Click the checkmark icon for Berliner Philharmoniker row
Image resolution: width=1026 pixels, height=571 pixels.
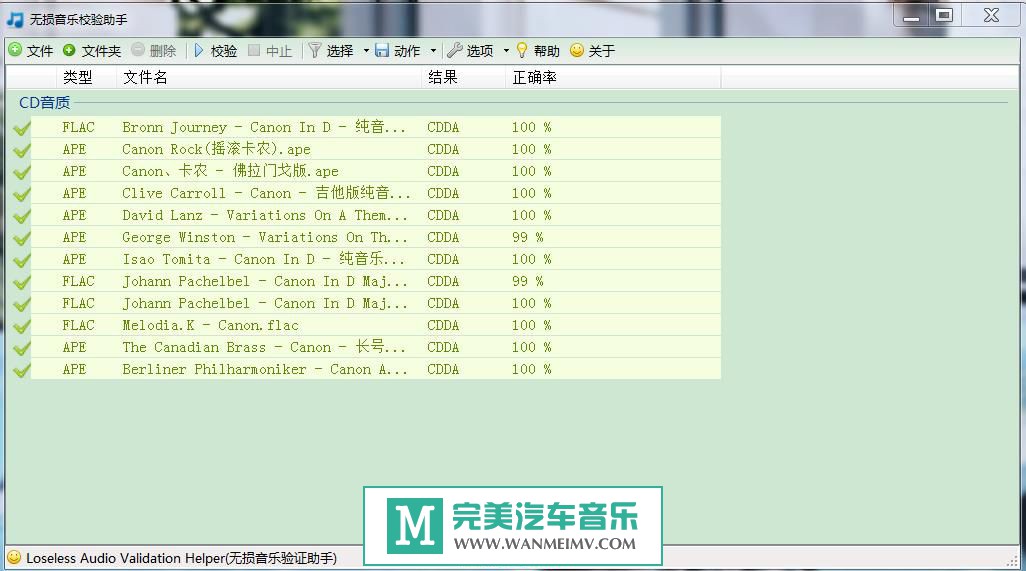click(x=22, y=370)
